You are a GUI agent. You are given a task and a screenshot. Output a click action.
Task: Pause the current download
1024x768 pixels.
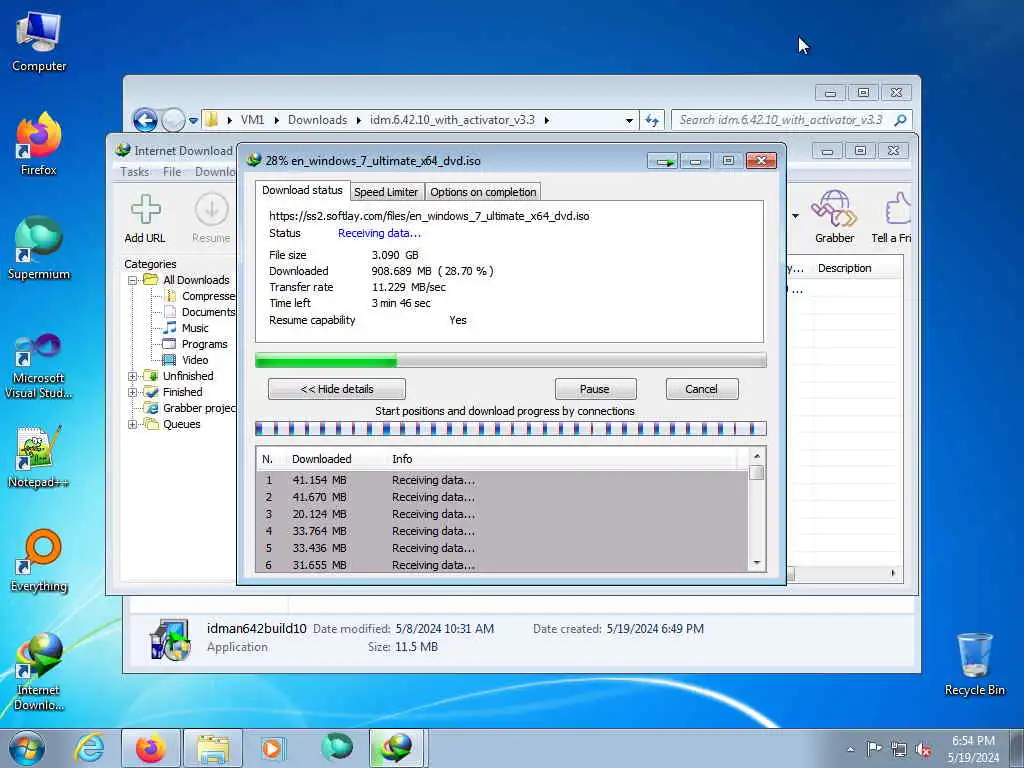pyautogui.click(x=595, y=389)
